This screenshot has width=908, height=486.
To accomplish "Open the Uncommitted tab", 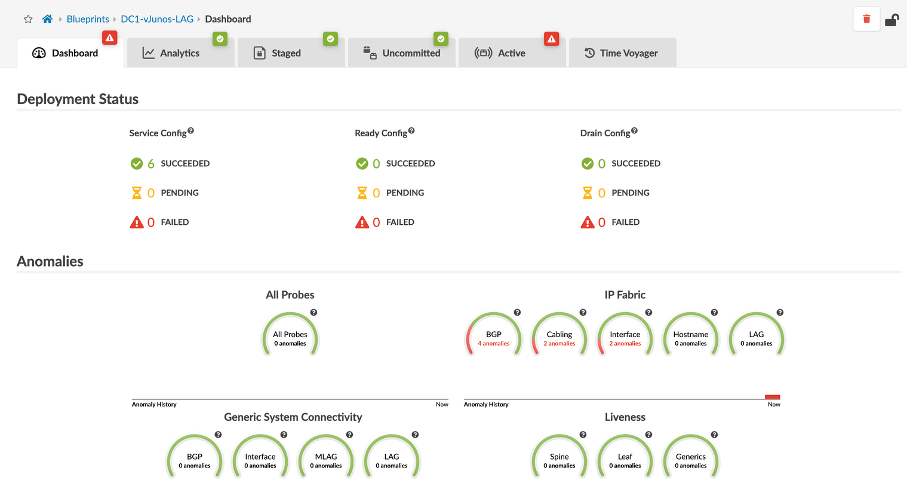I will (x=402, y=53).
